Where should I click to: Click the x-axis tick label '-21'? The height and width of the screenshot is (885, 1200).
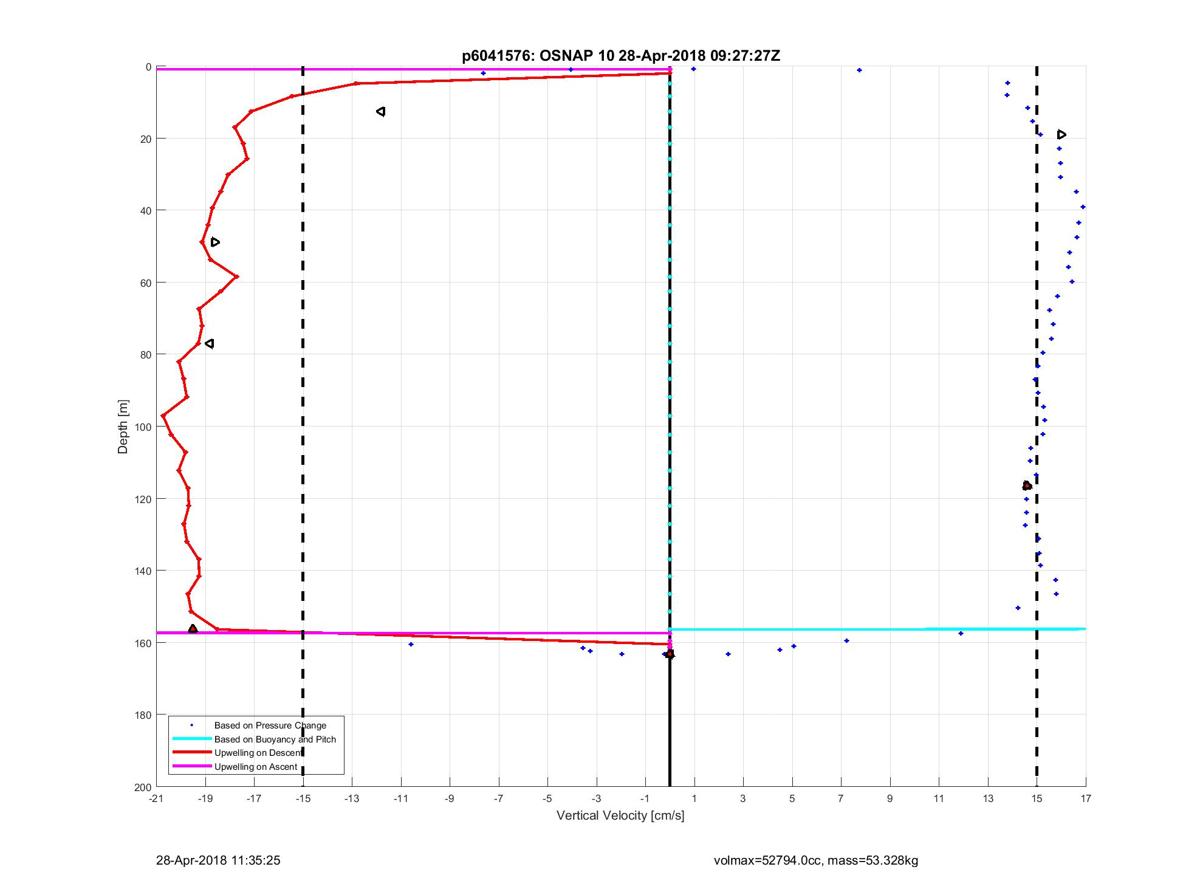click(x=156, y=799)
